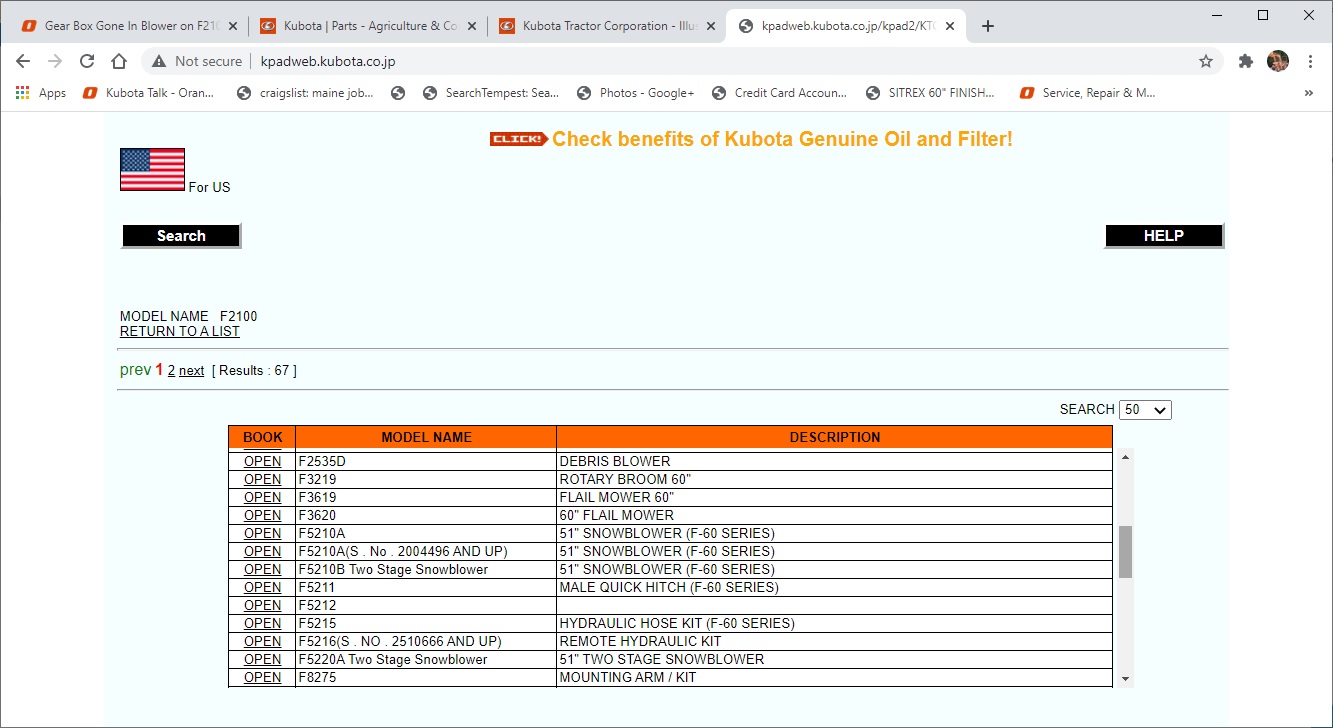
Task: Open the Chrome profile avatar
Action: (1278, 61)
